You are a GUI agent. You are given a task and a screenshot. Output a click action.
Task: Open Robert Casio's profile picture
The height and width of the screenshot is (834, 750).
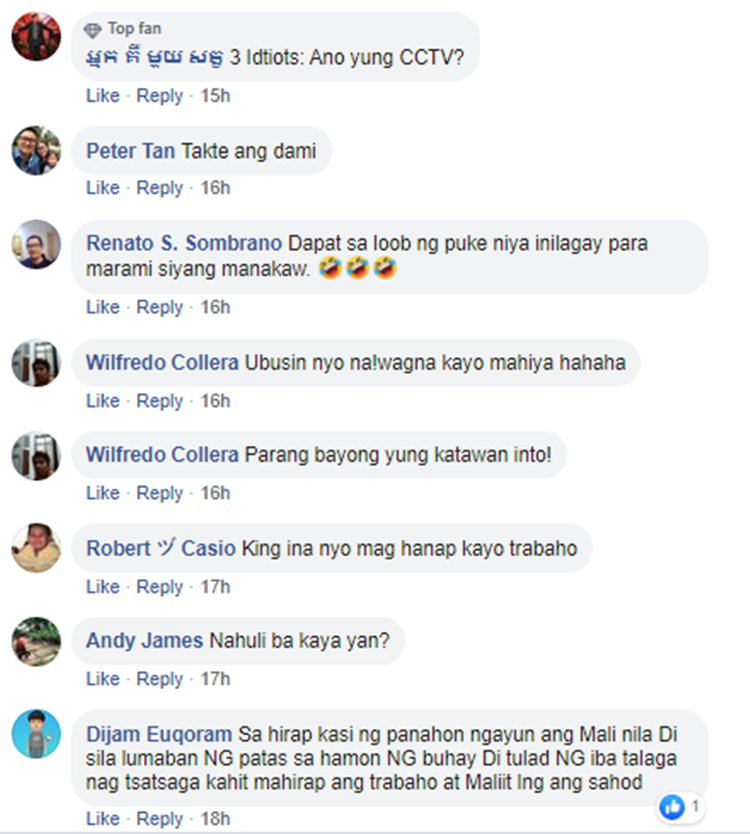[x=36, y=548]
